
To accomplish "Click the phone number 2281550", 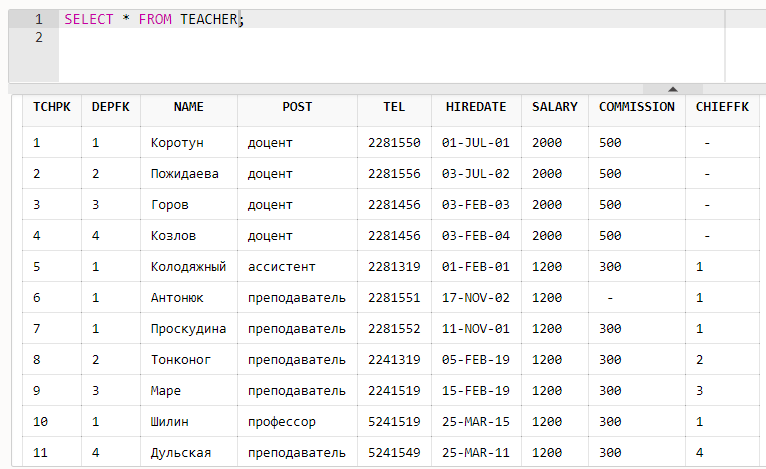I will 394,143.
